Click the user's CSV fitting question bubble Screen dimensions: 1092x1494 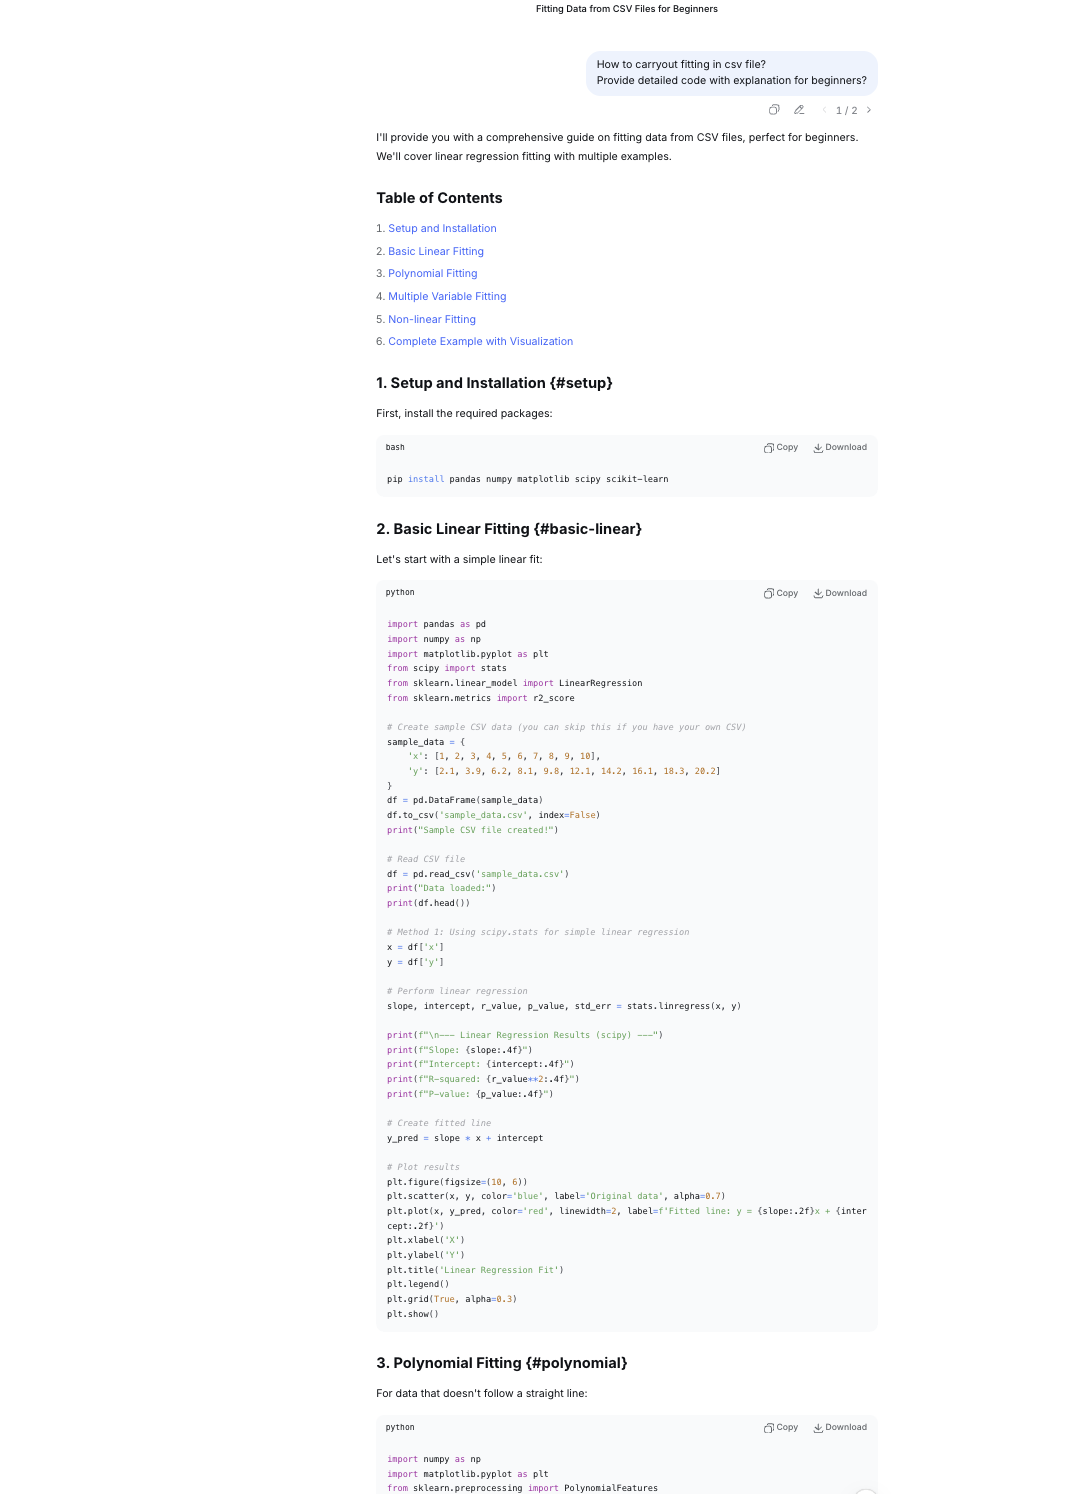731,73
